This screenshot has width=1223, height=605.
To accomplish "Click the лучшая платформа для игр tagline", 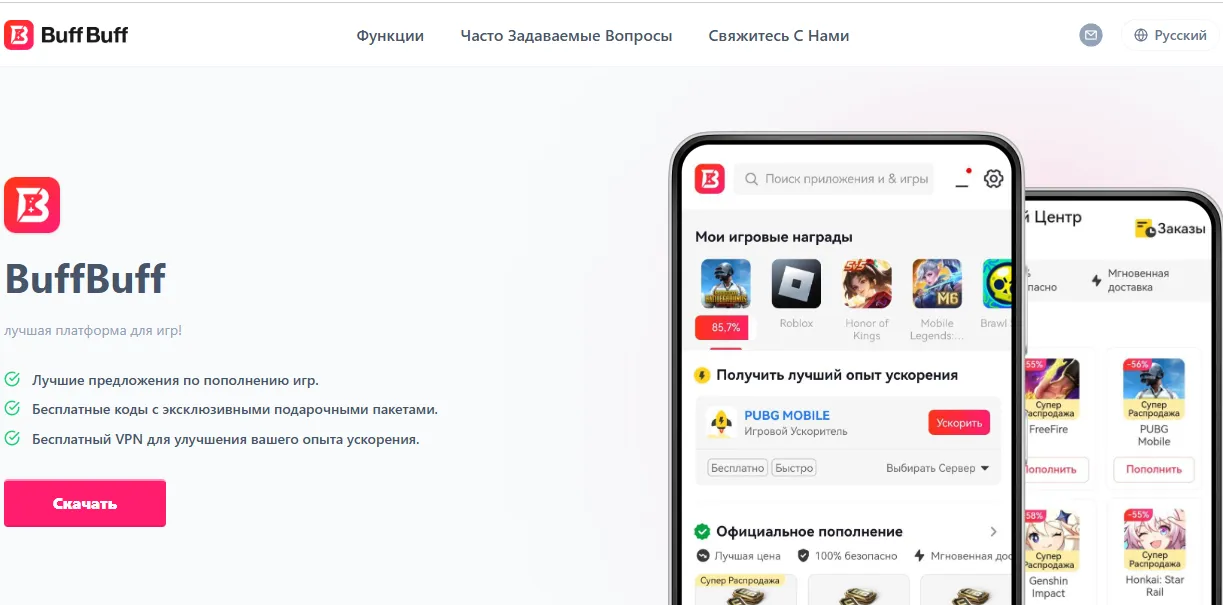I will coord(93,330).
